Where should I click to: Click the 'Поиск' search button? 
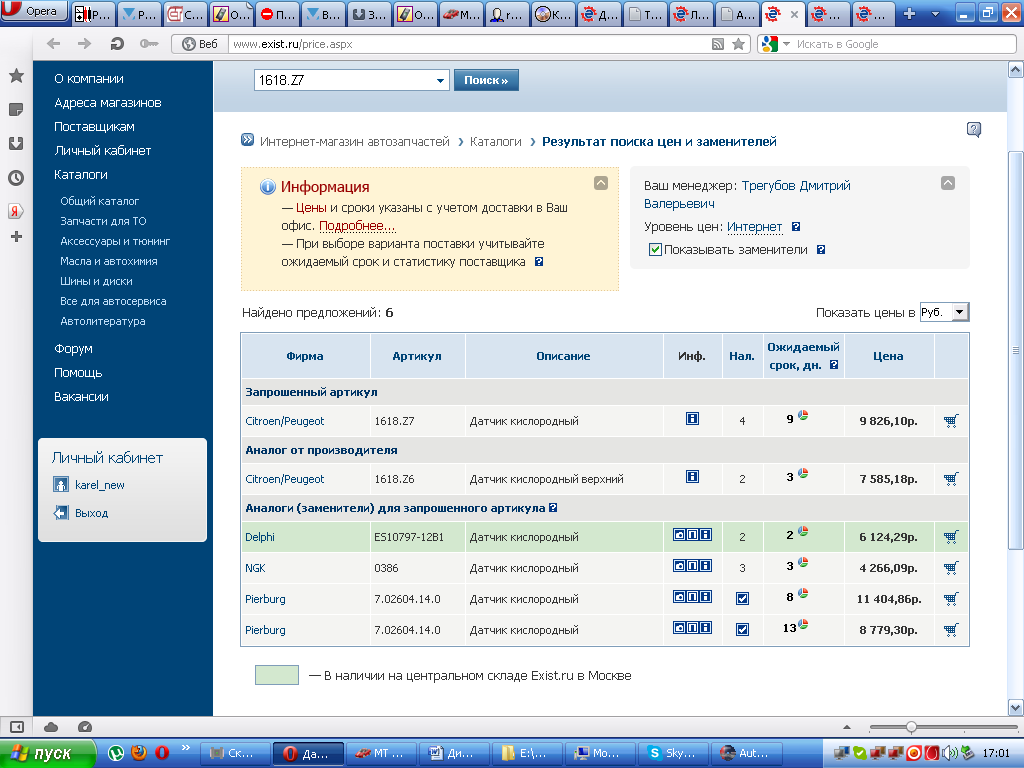pos(486,80)
